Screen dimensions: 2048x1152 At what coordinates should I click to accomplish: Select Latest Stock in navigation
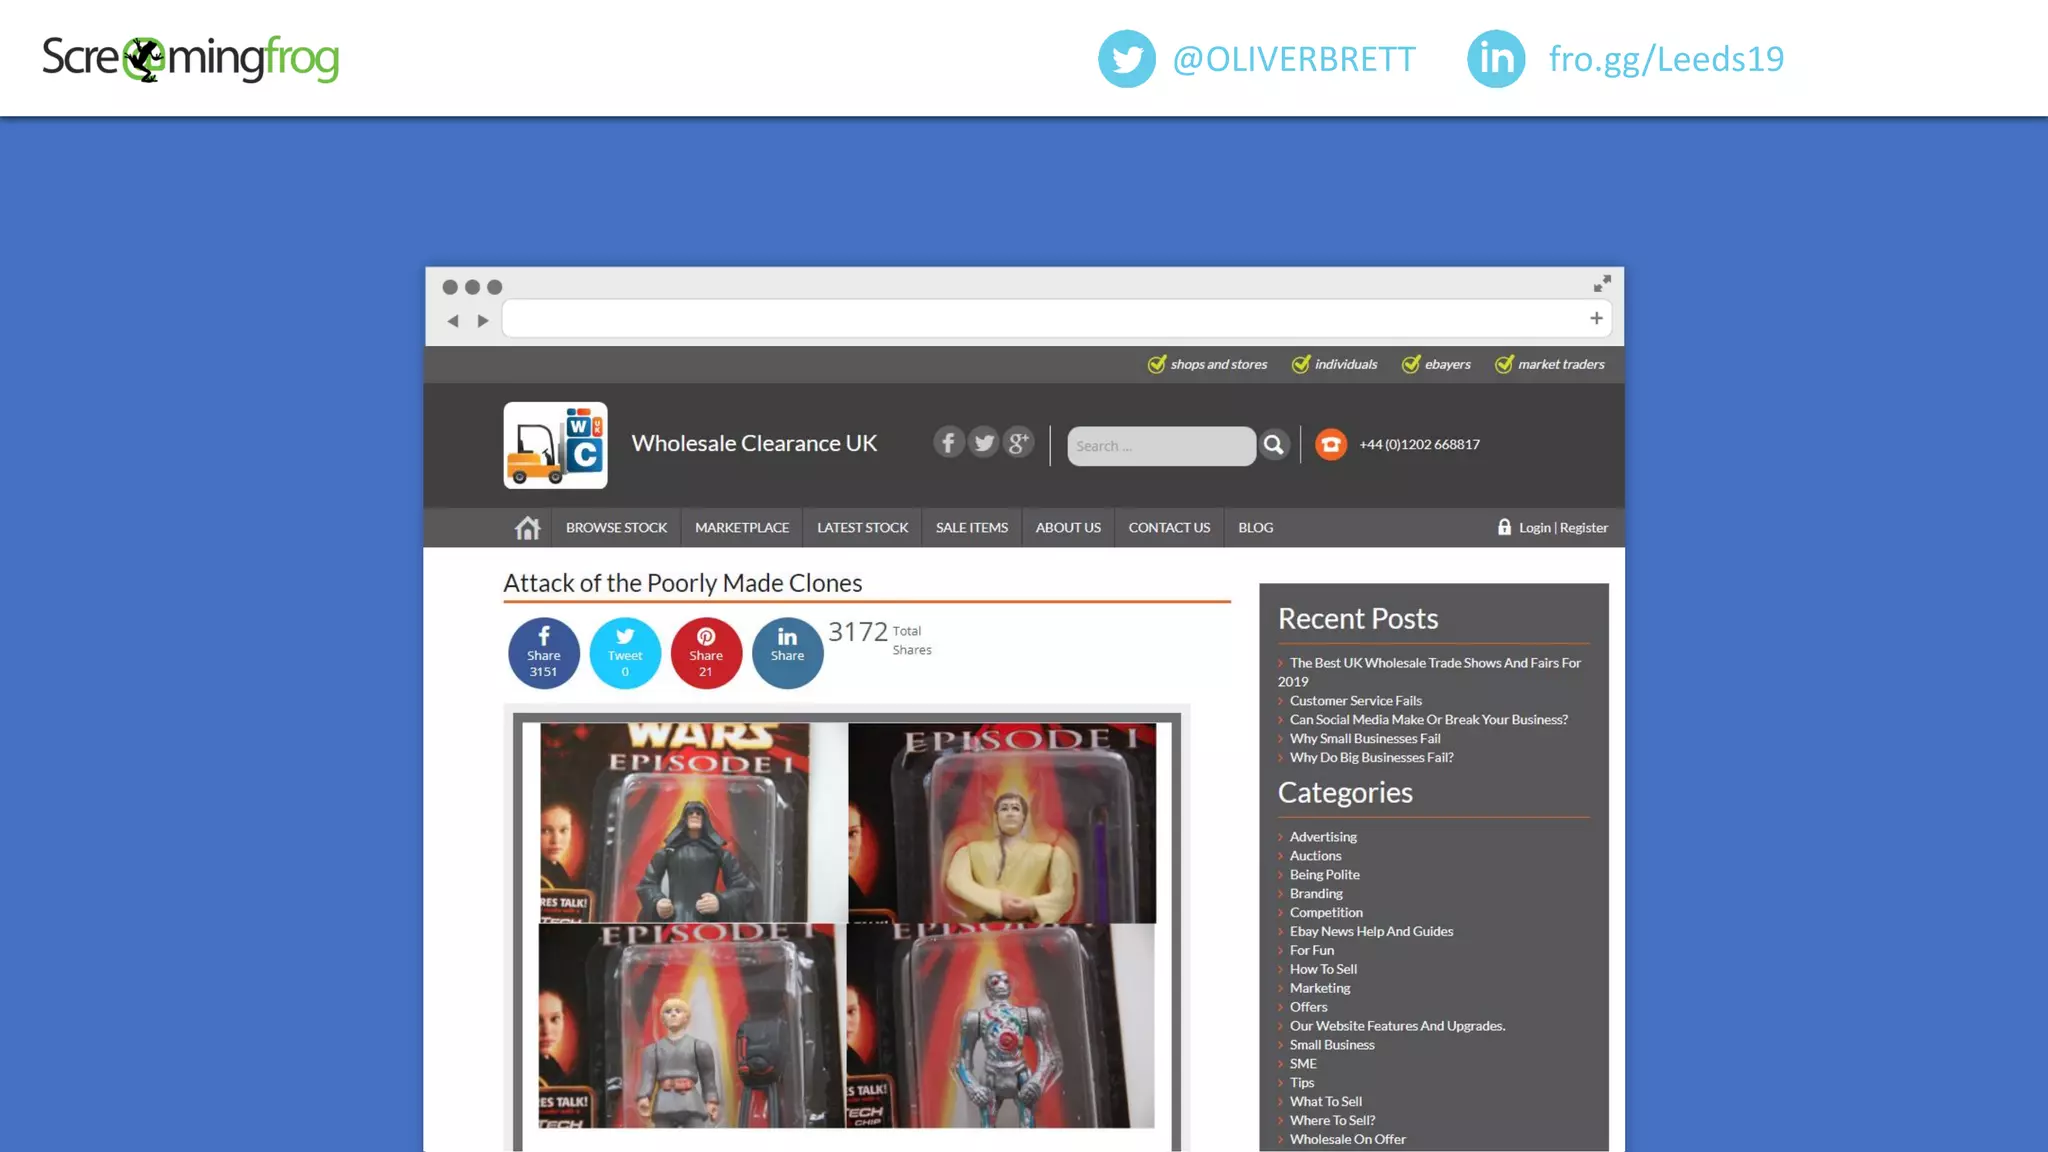coord(862,528)
